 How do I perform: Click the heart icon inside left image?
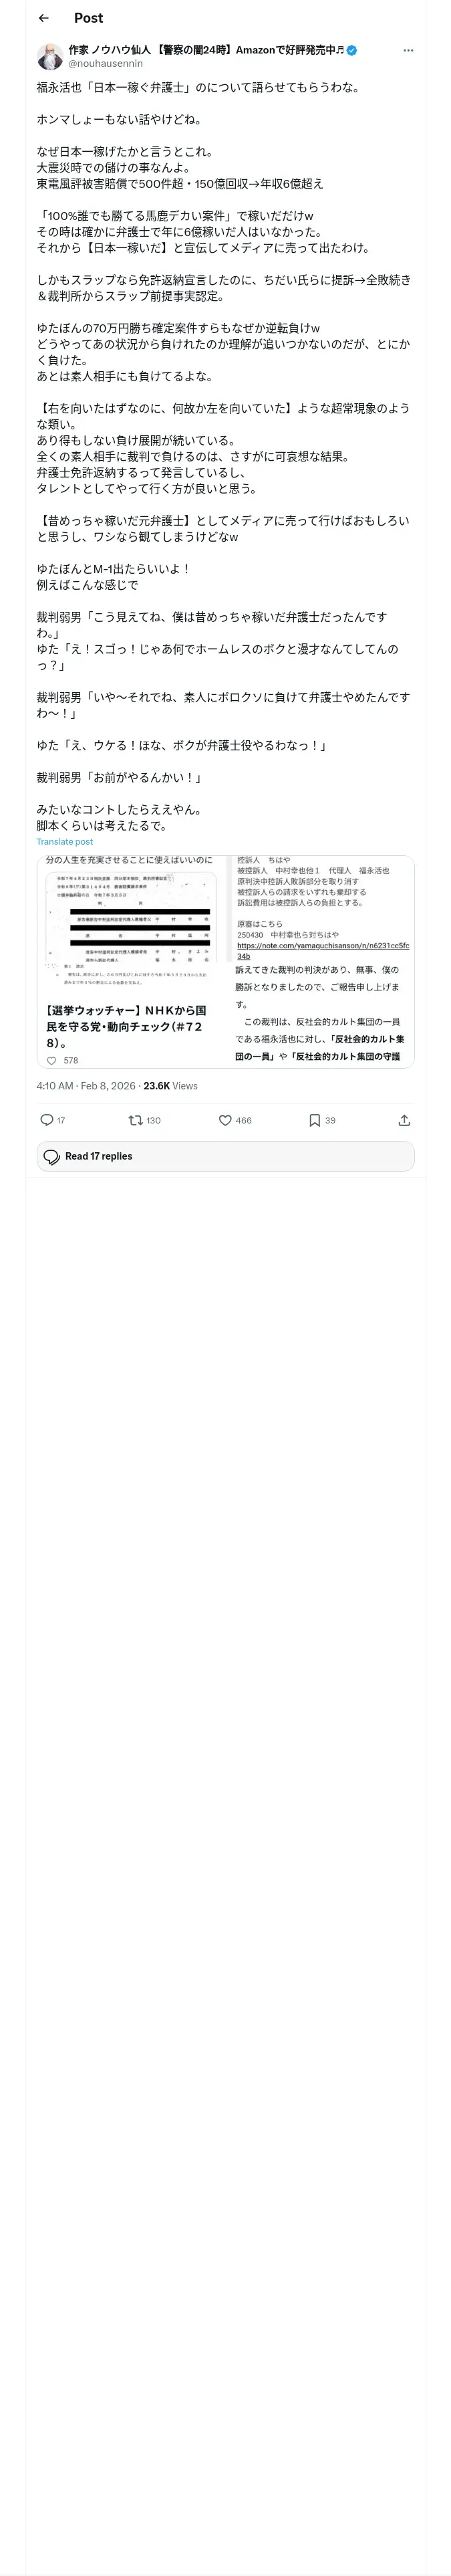[x=52, y=1060]
